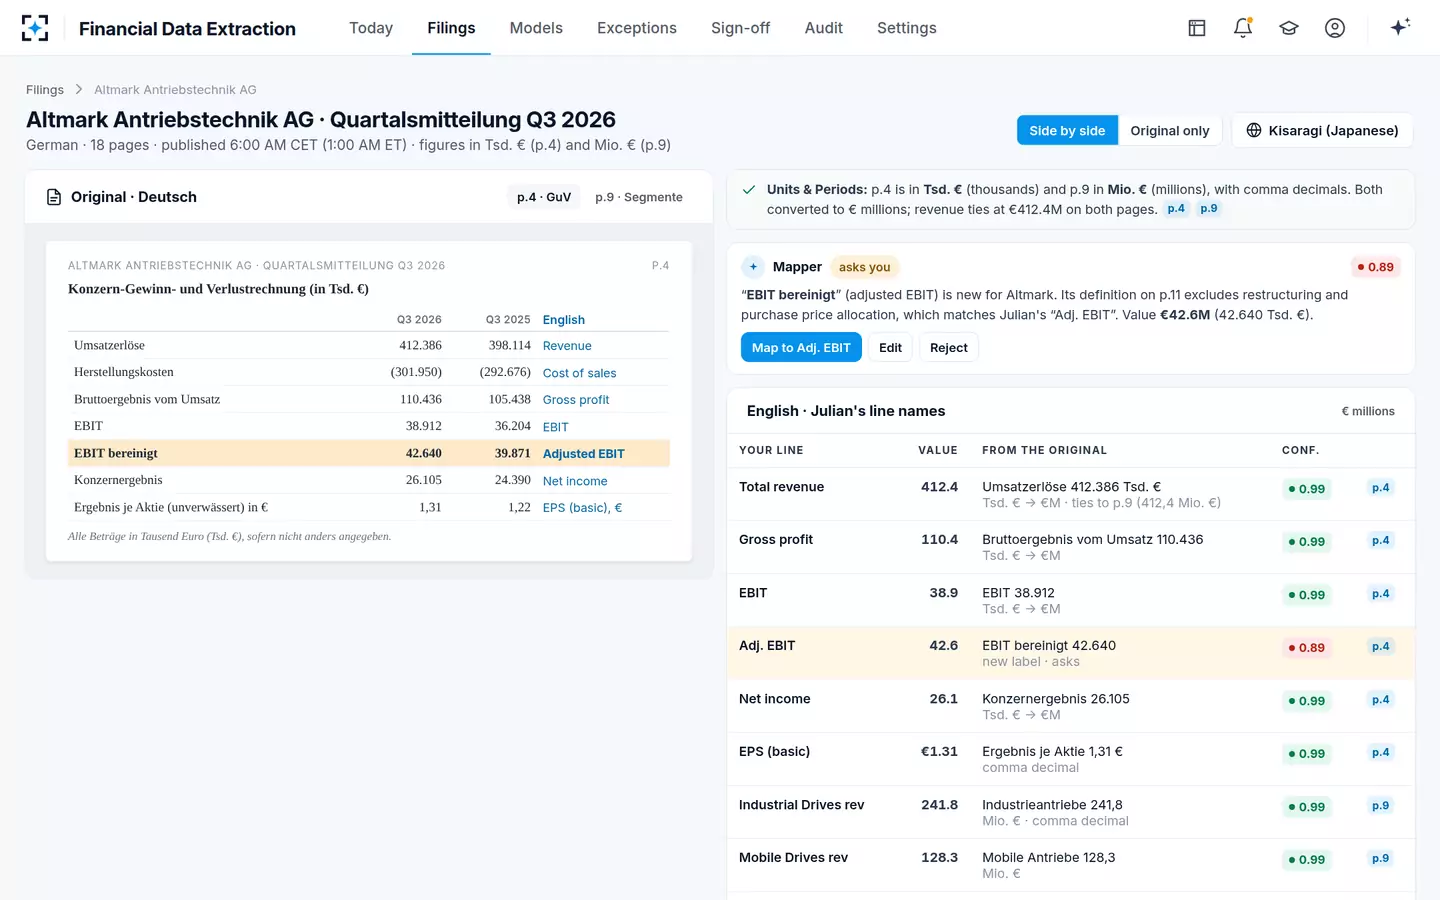Select the p.4 · GuV page tab

pyautogui.click(x=544, y=197)
